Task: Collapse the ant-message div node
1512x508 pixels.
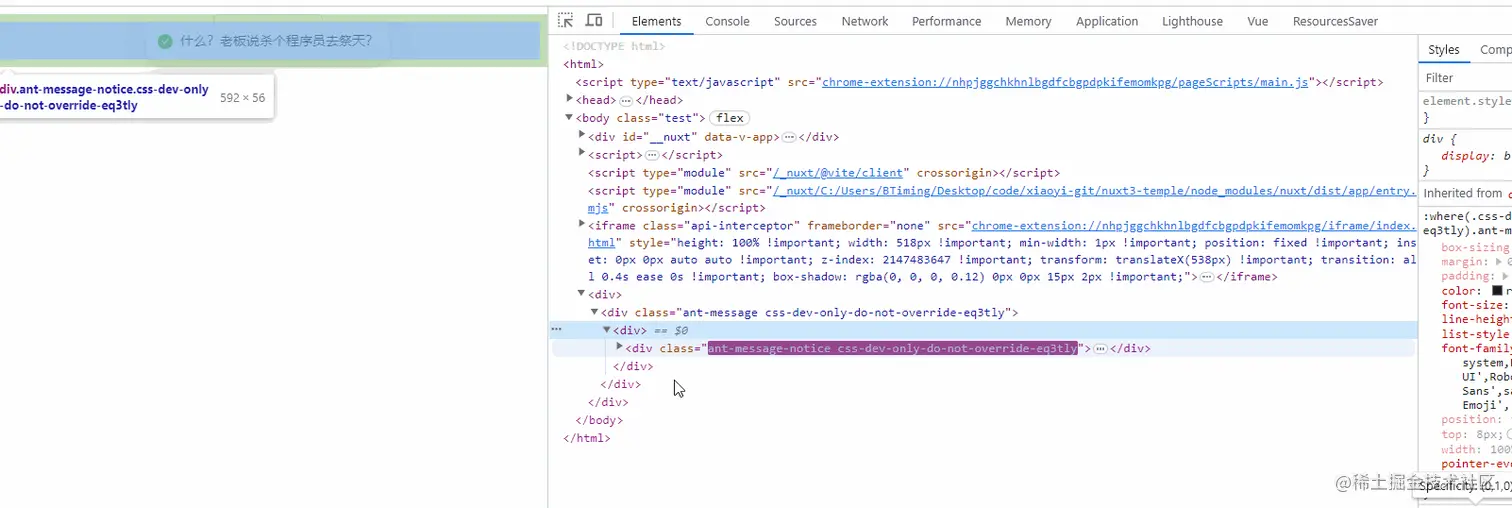Action: (x=593, y=312)
